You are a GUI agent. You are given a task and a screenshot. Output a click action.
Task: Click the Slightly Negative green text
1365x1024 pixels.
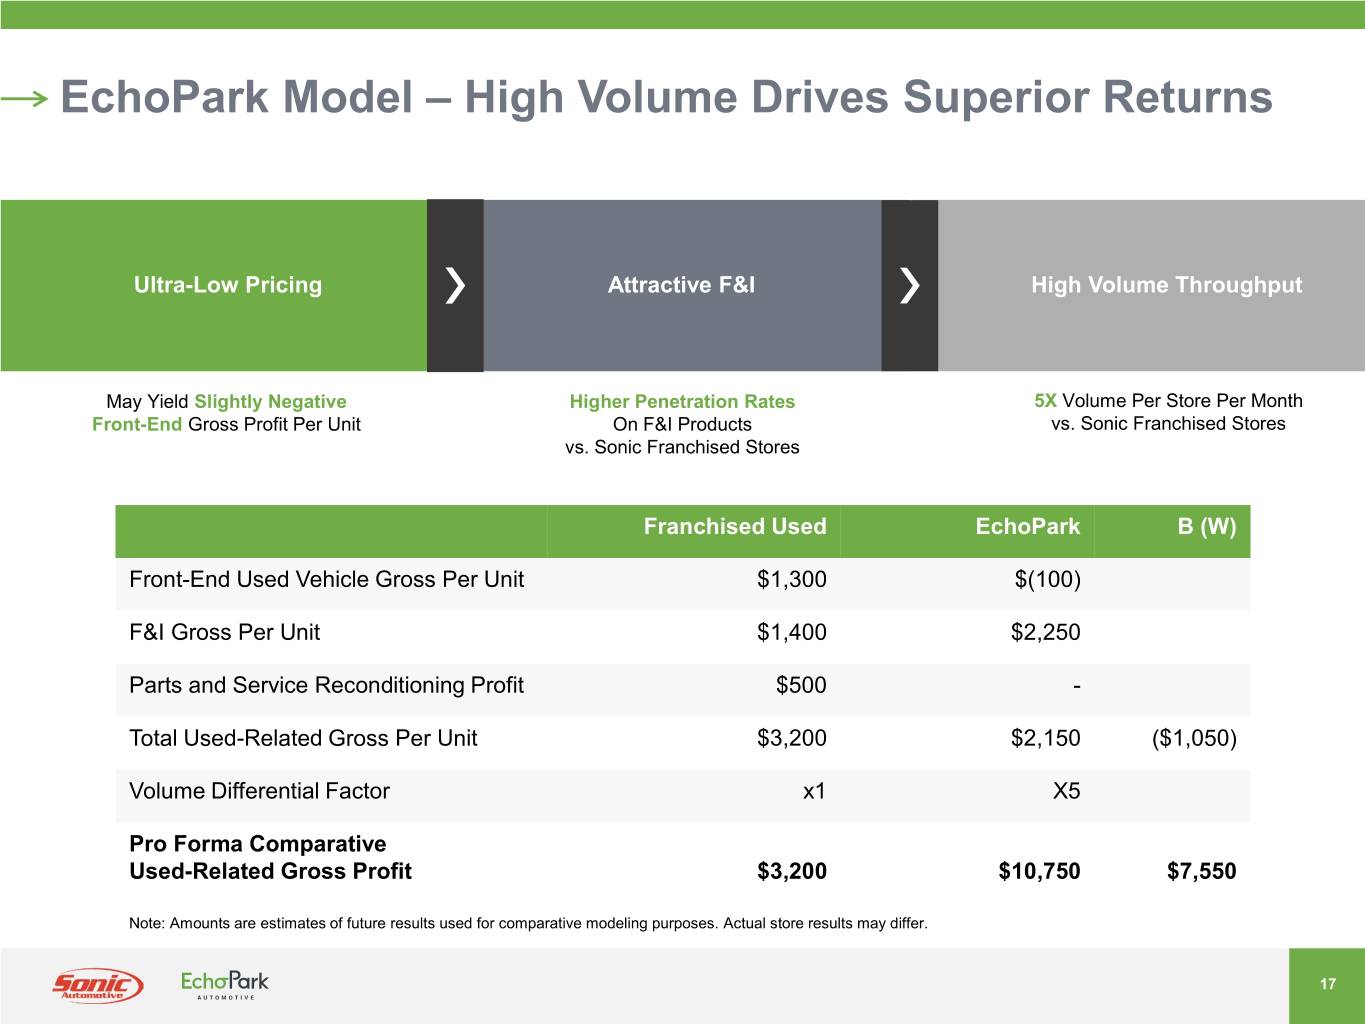coord(270,402)
